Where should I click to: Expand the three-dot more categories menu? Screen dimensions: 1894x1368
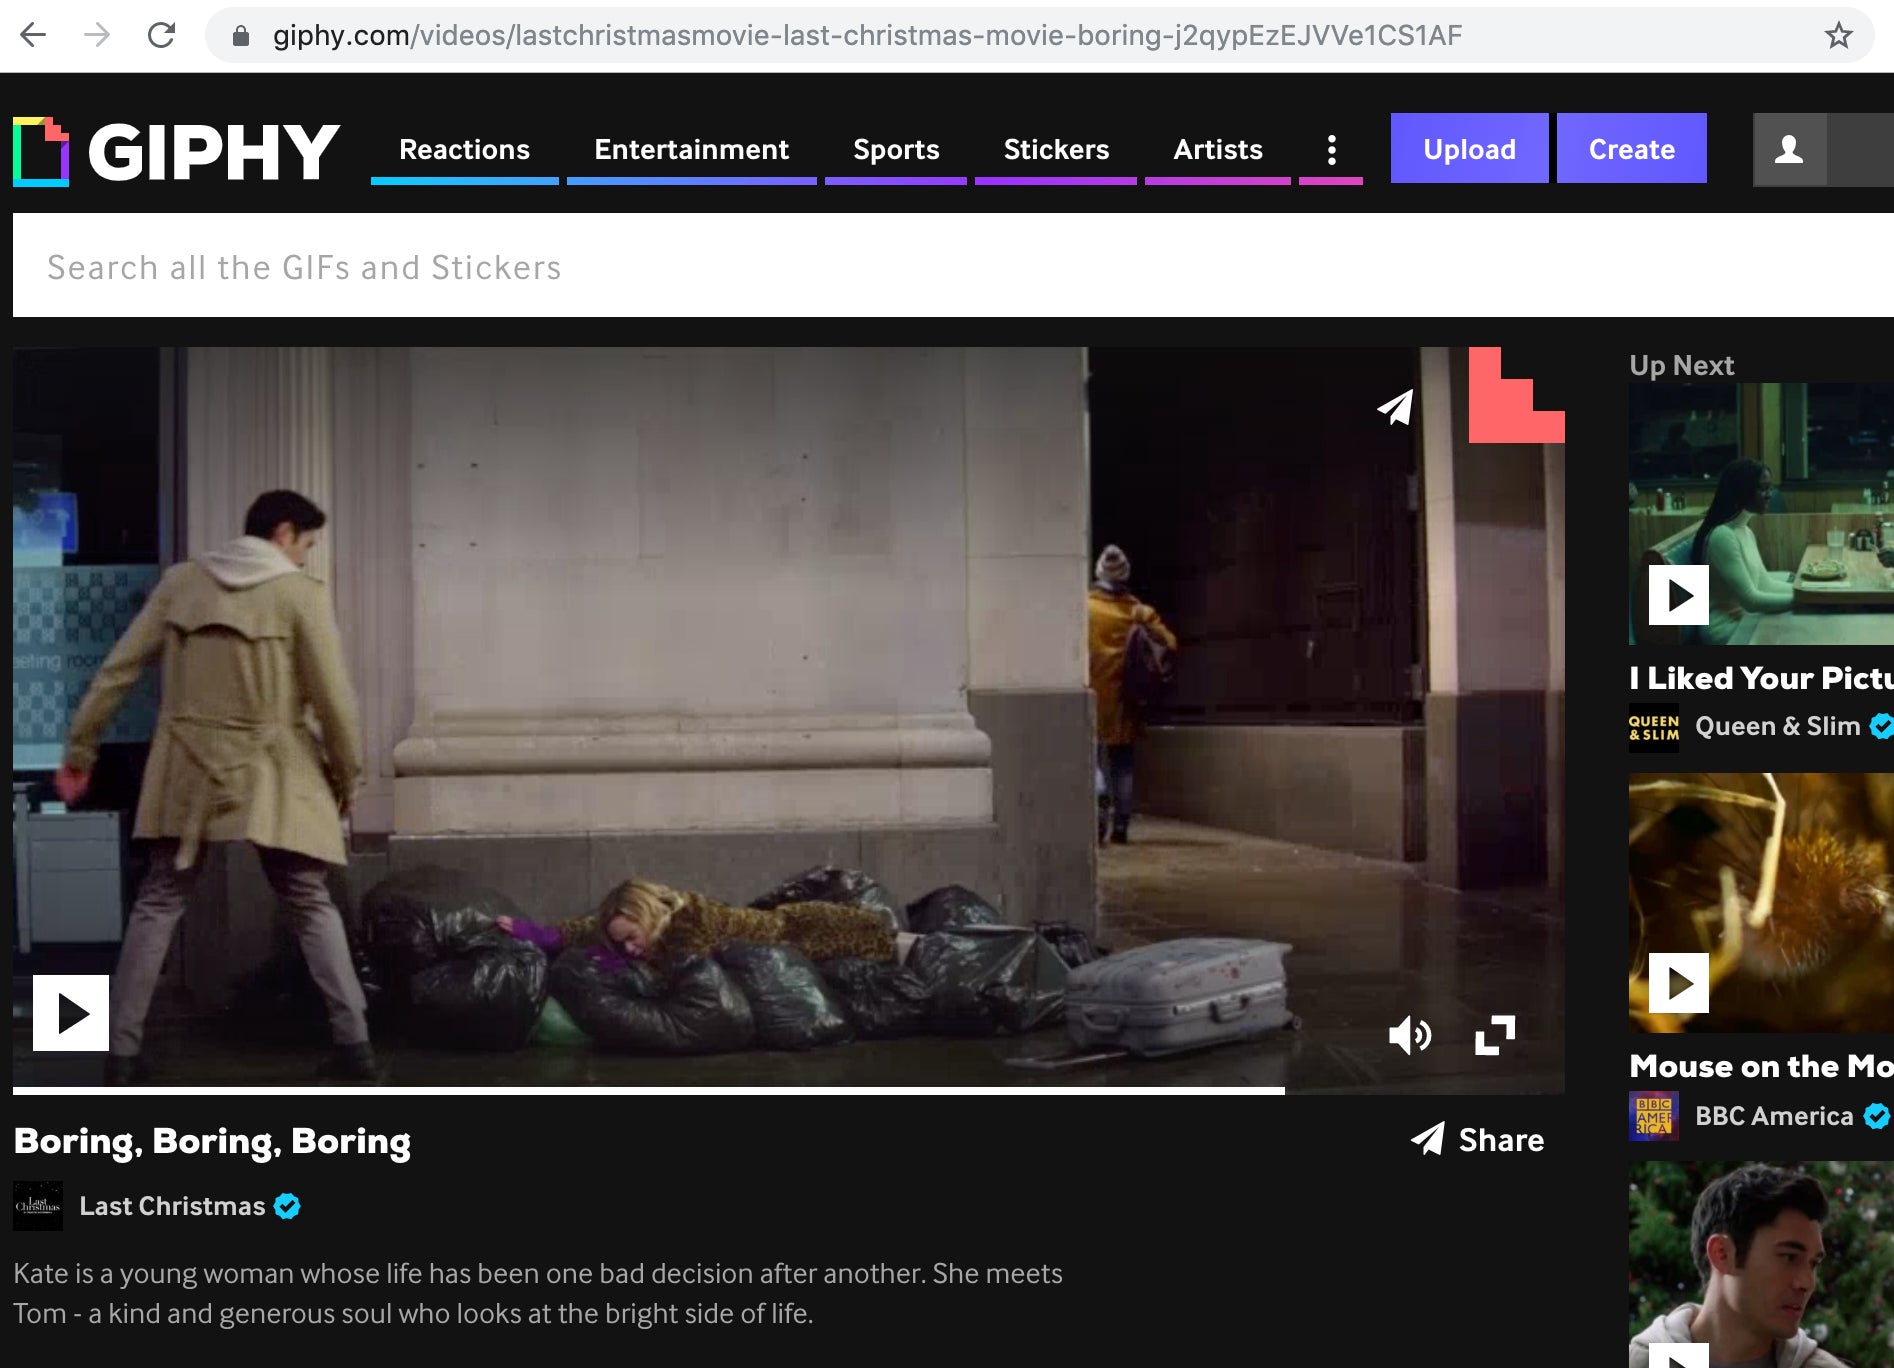pyautogui.click(x=1331, y=150)
